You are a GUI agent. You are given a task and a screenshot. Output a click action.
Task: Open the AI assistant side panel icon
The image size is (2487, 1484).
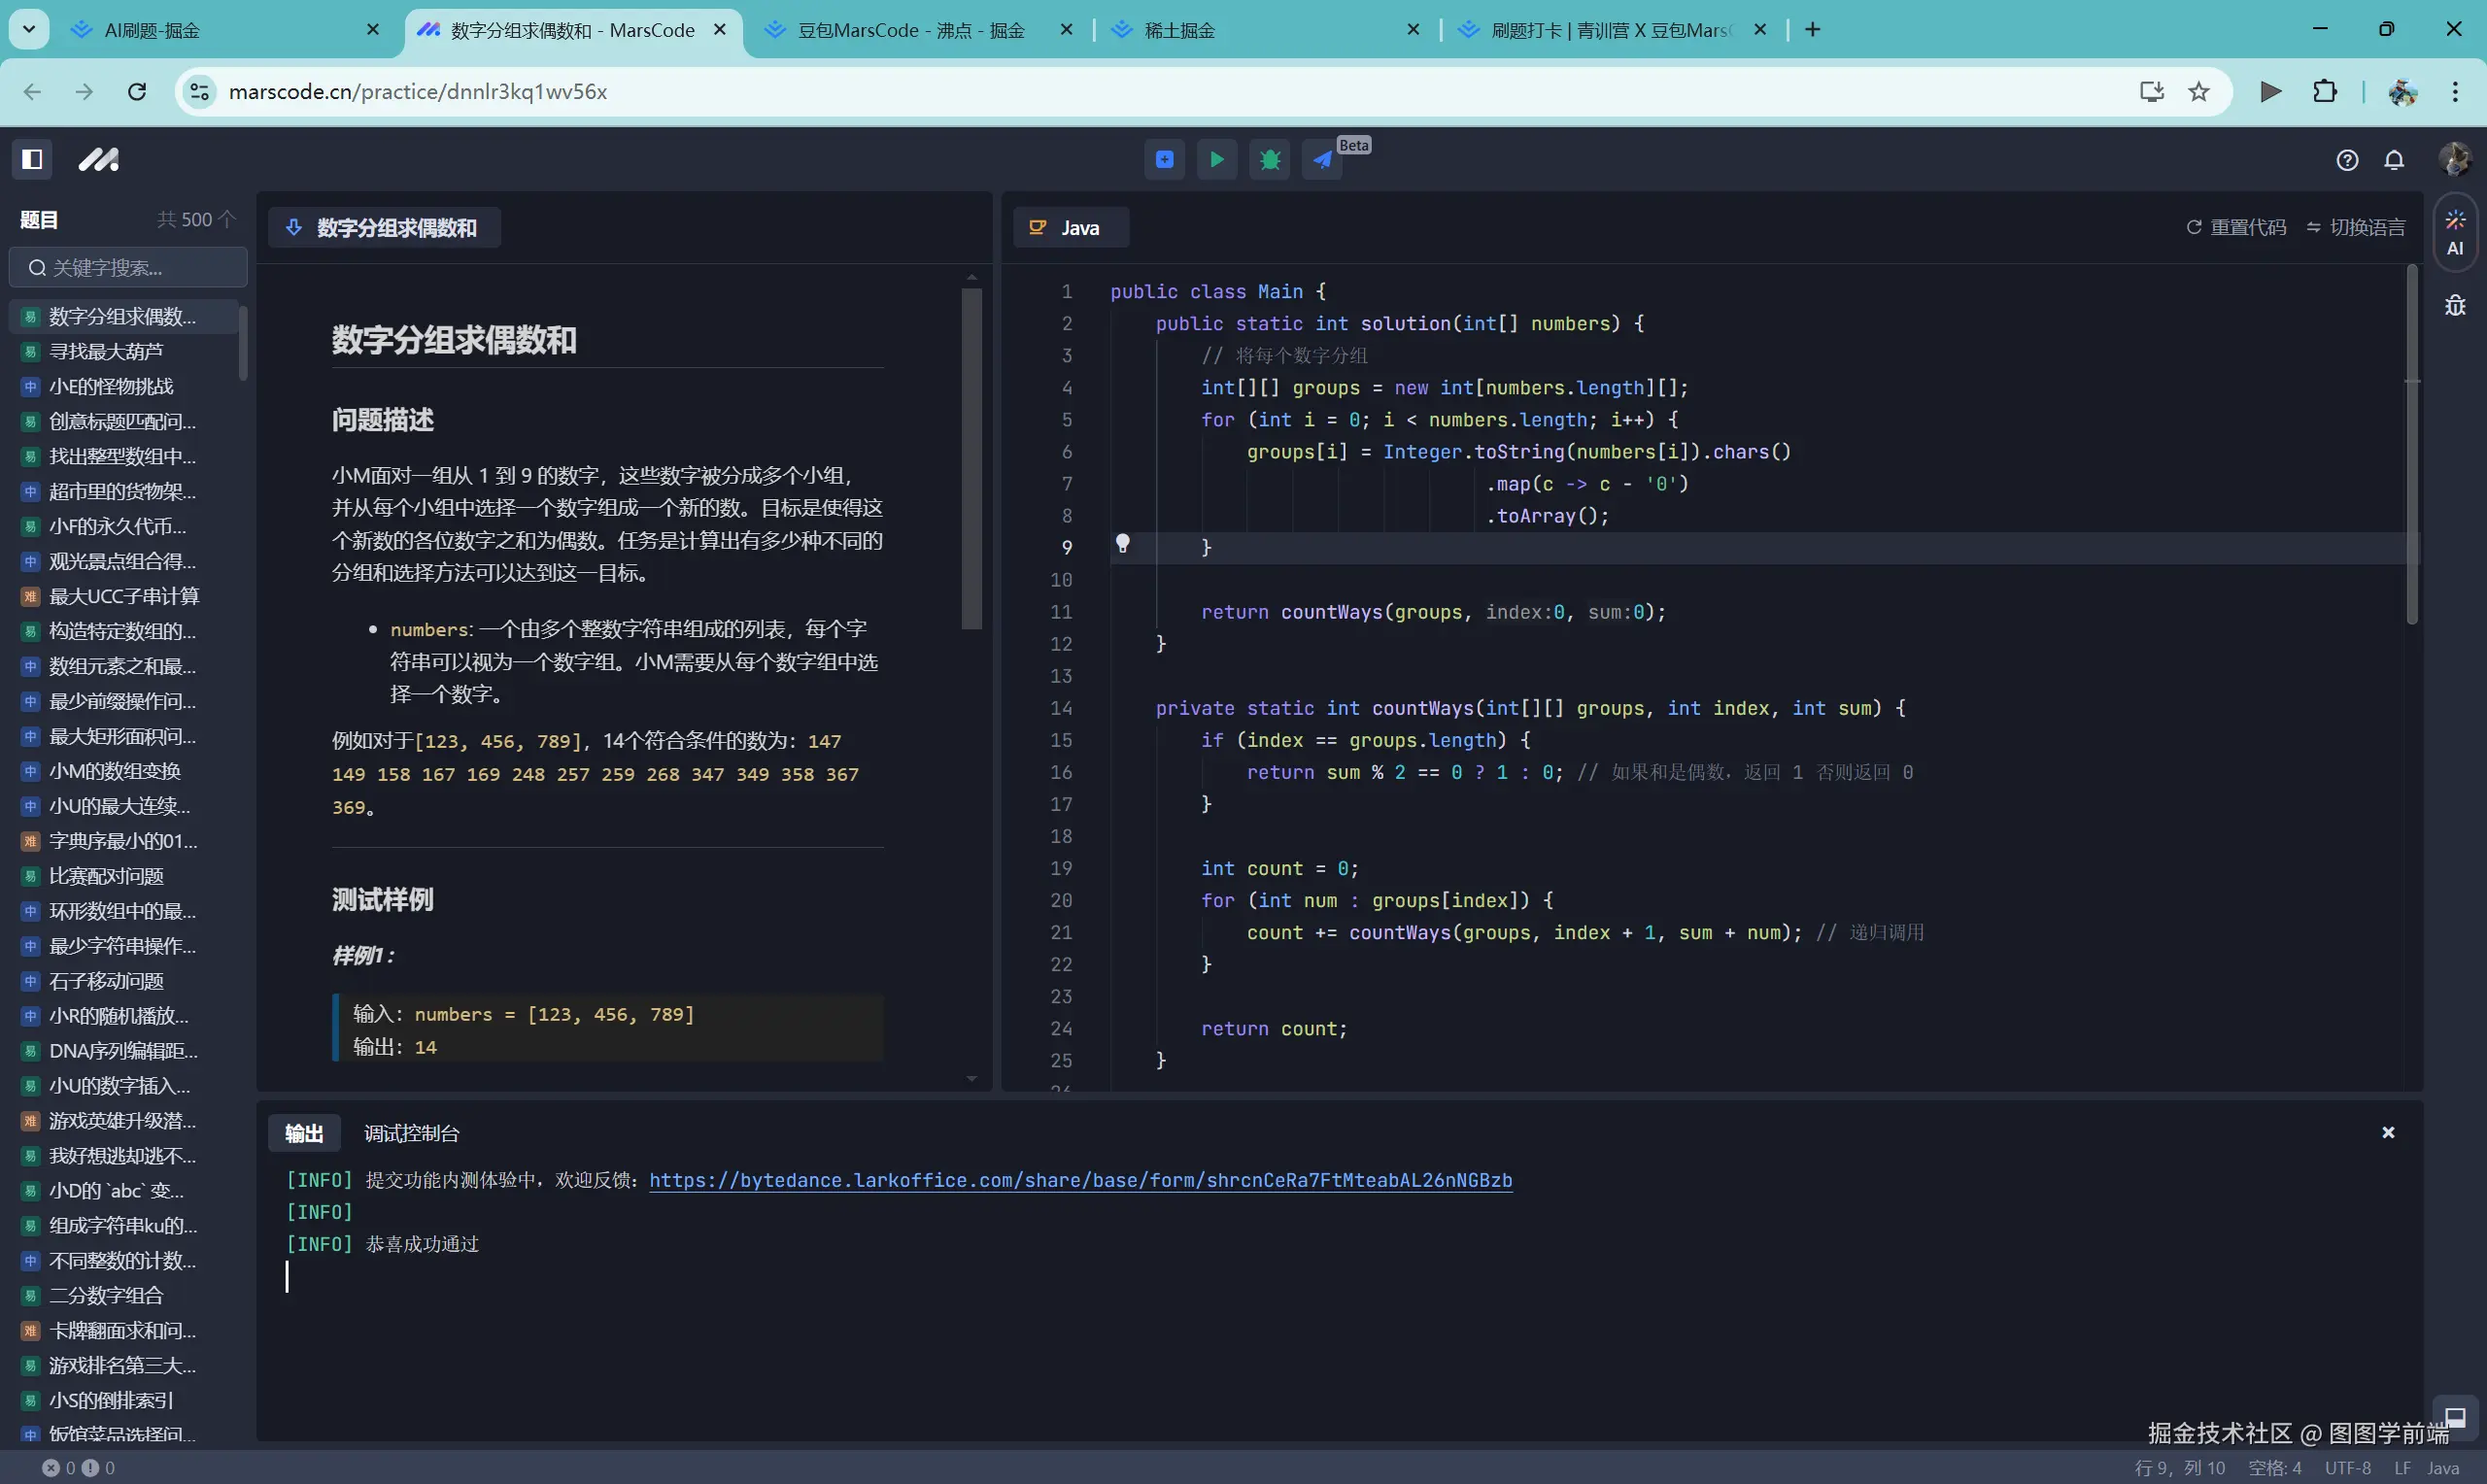coord(2455,232)
